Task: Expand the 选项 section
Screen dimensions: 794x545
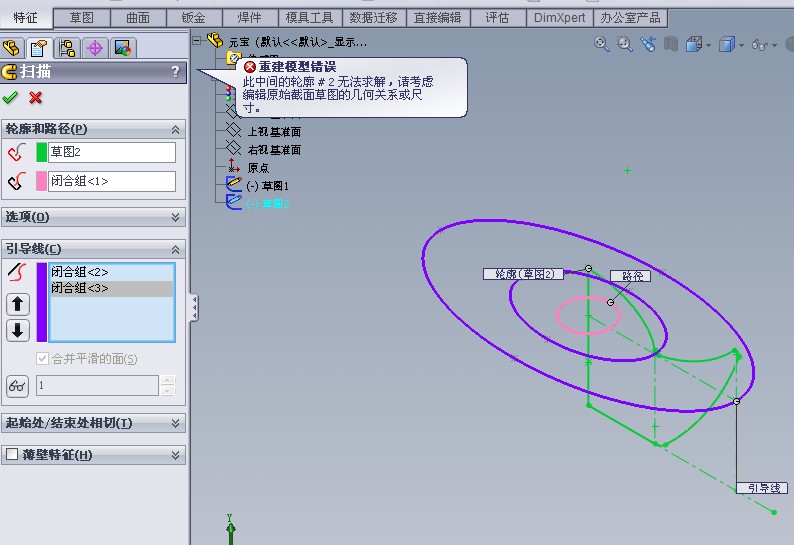Action: 175,217
